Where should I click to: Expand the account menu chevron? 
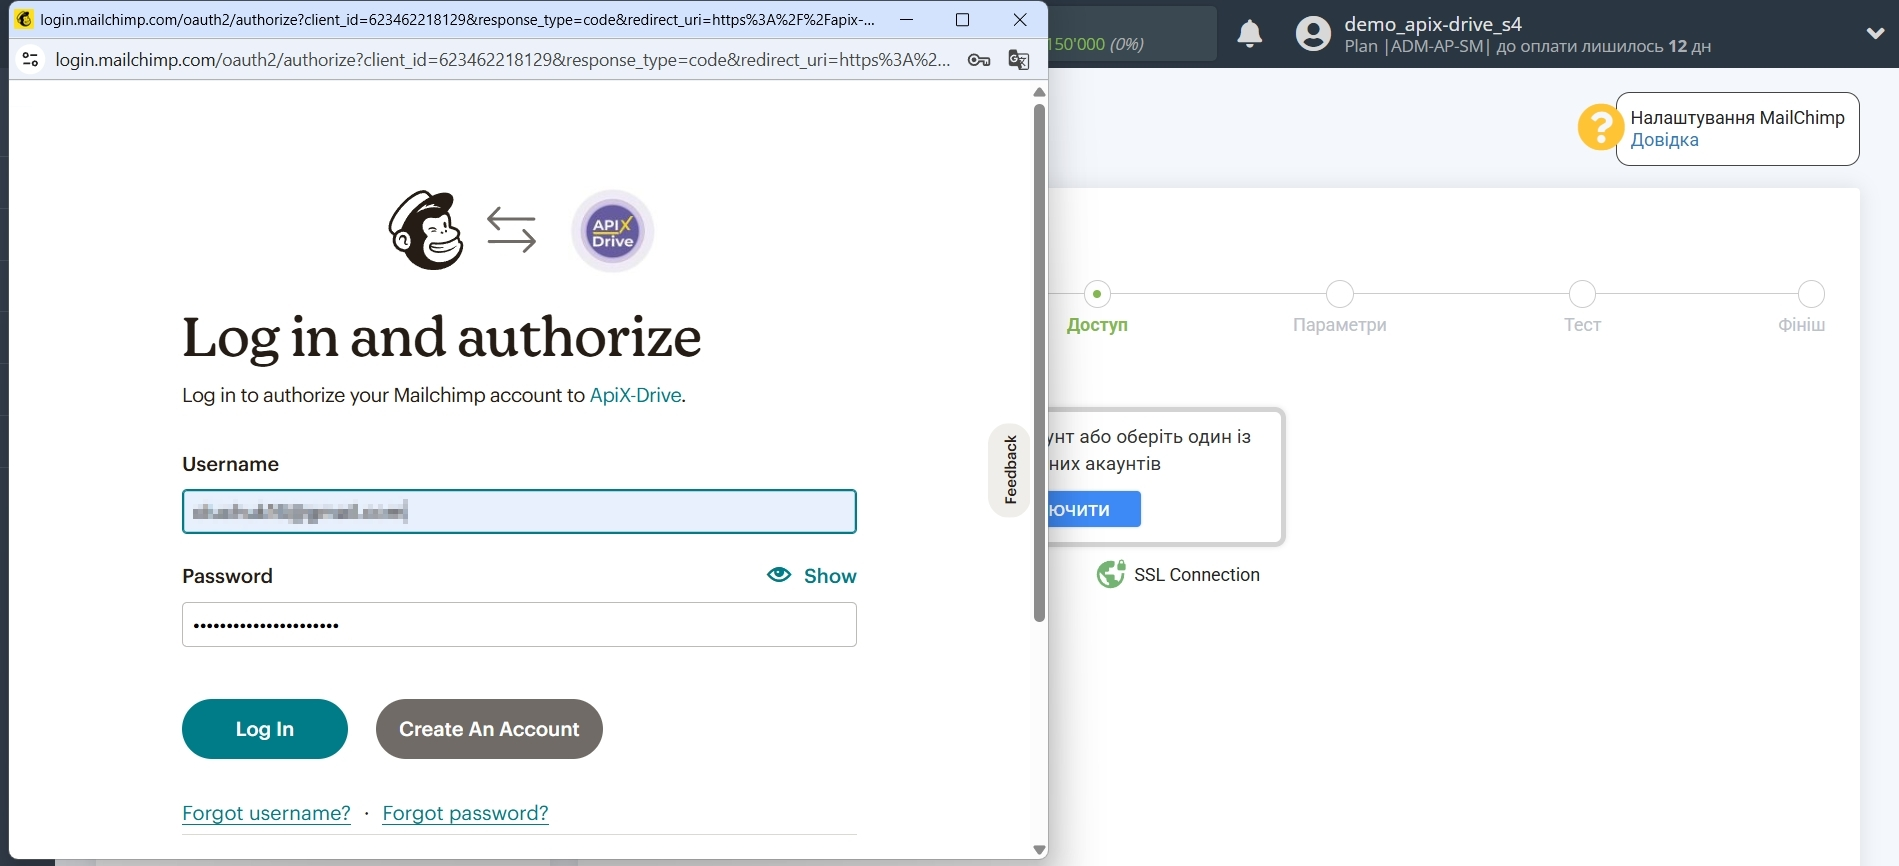tap(1875, 33)
